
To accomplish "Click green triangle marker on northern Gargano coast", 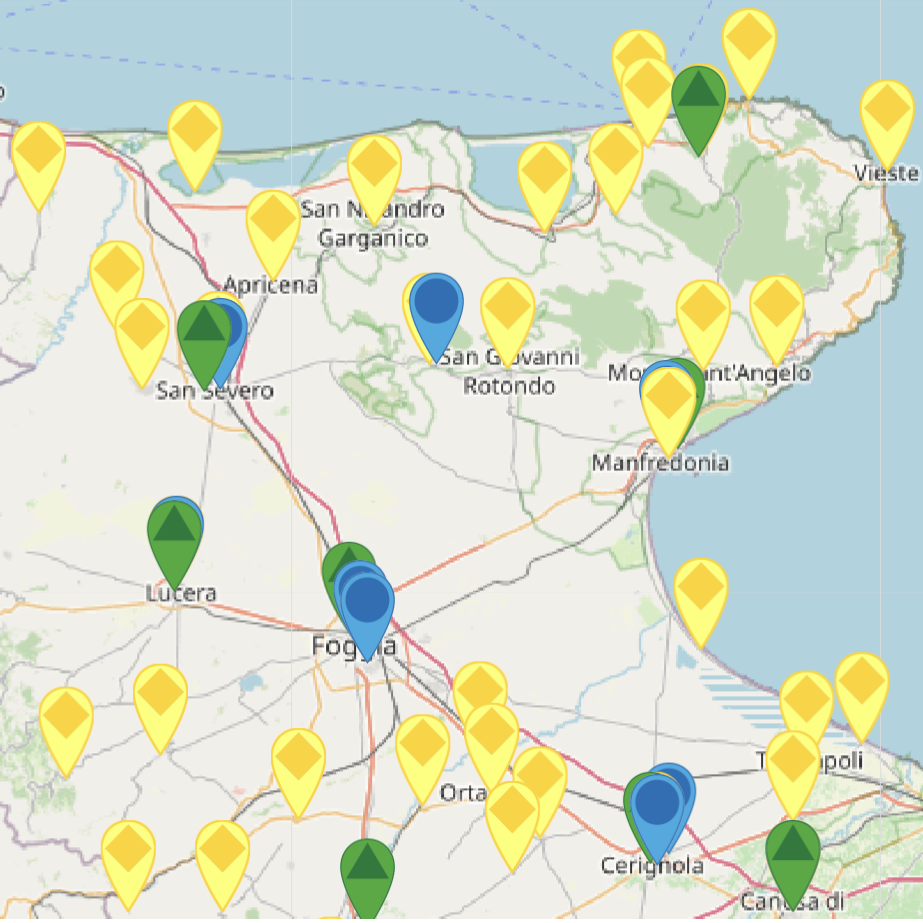I will 698,97.
